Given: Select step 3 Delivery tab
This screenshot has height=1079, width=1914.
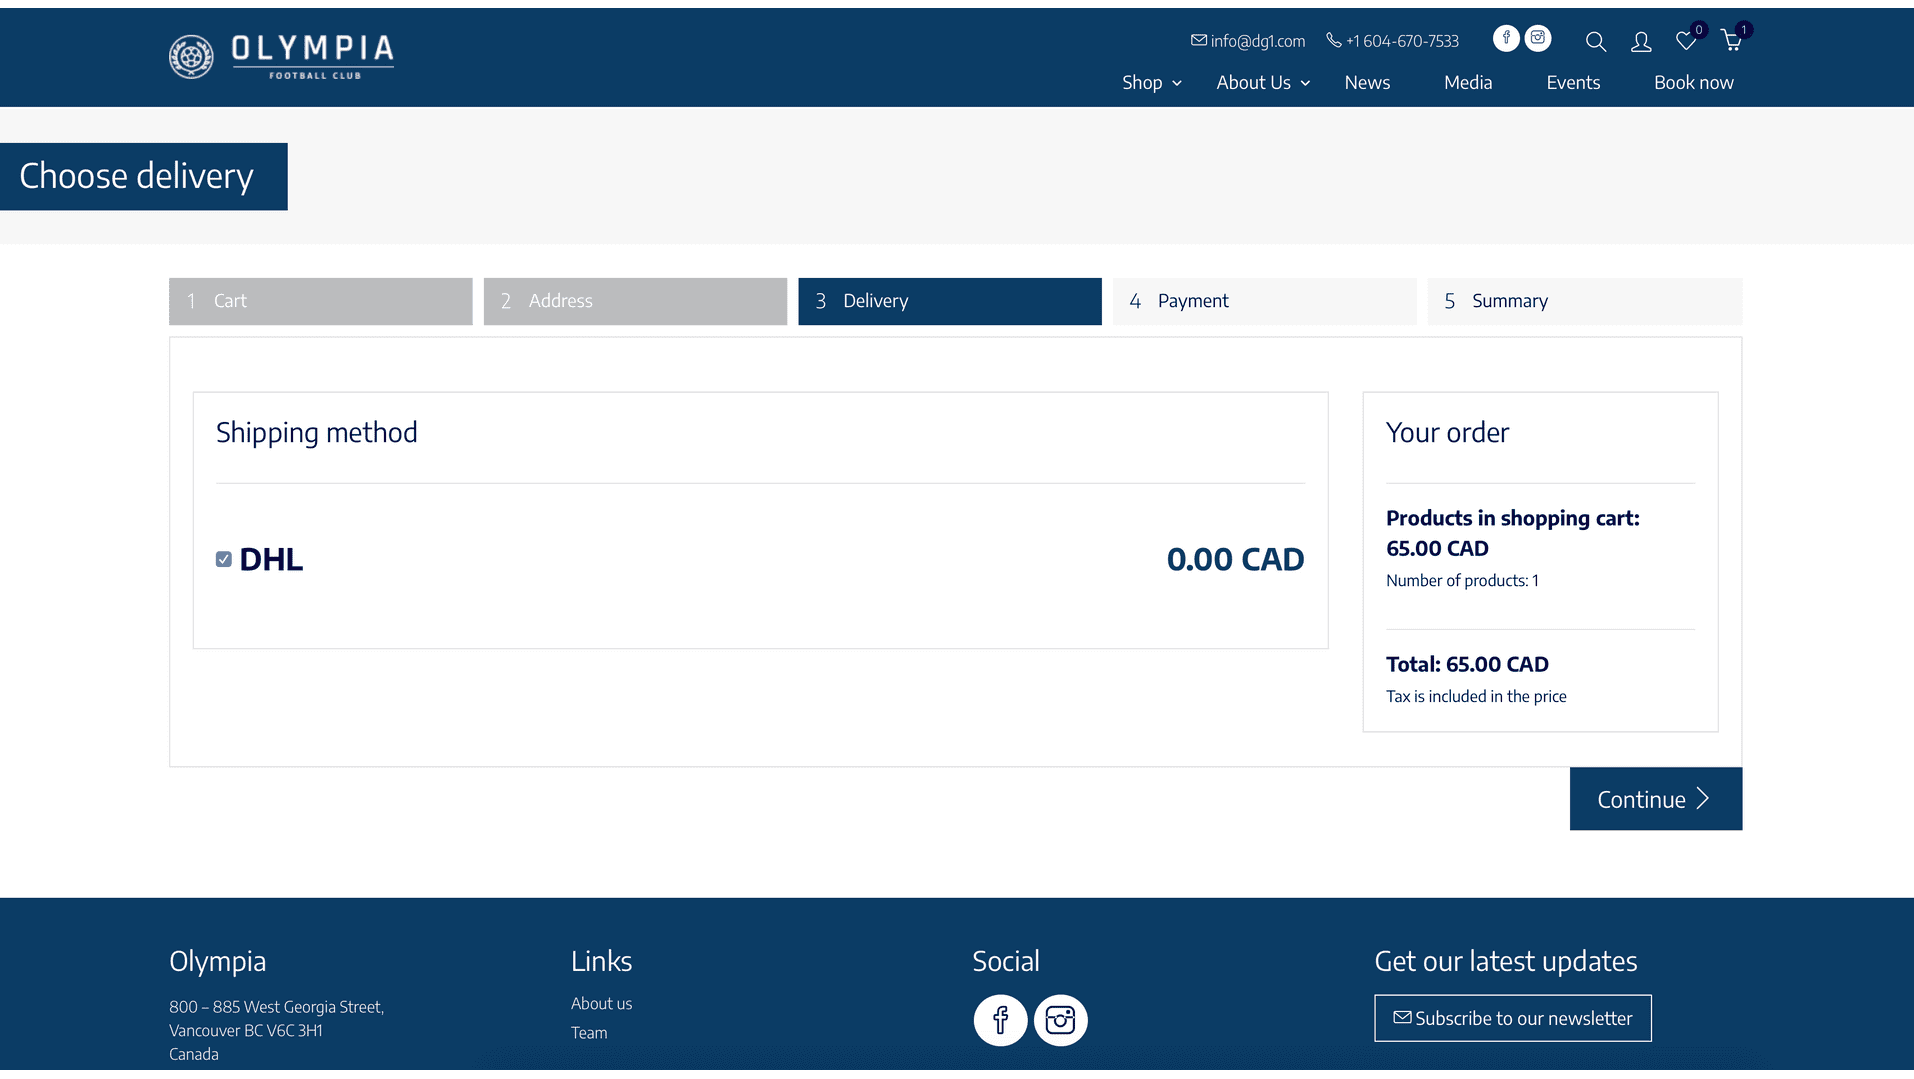Looking at the screenshot, I should [x=950, y=301].
